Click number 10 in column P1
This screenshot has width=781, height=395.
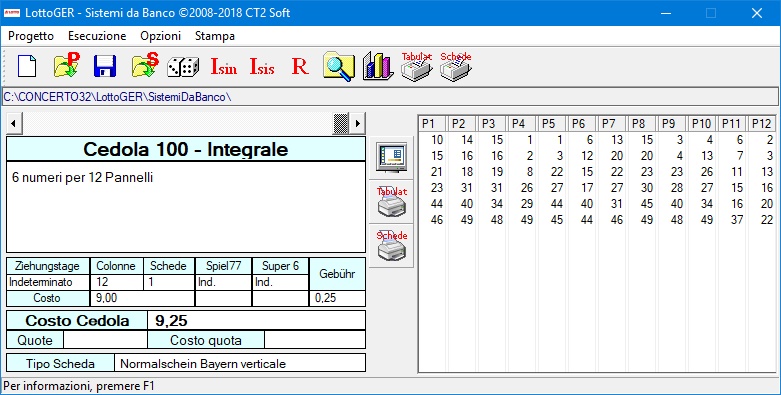tap(437, 140)
